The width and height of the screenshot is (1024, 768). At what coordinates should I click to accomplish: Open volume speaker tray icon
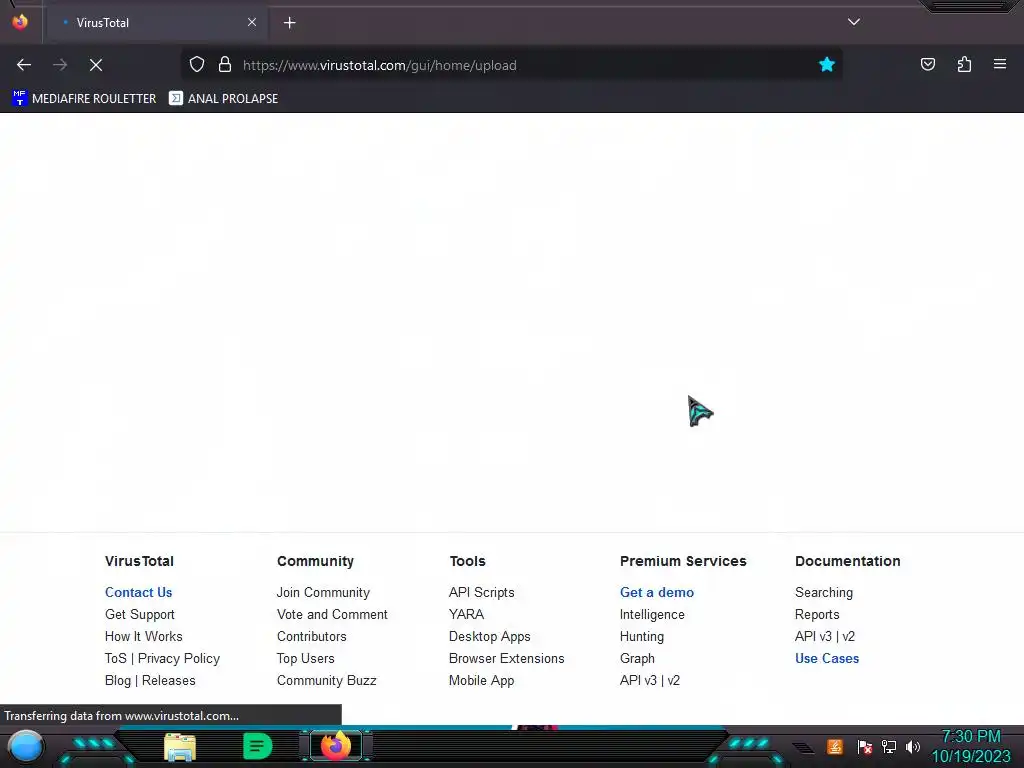click(x=913, y=746)
